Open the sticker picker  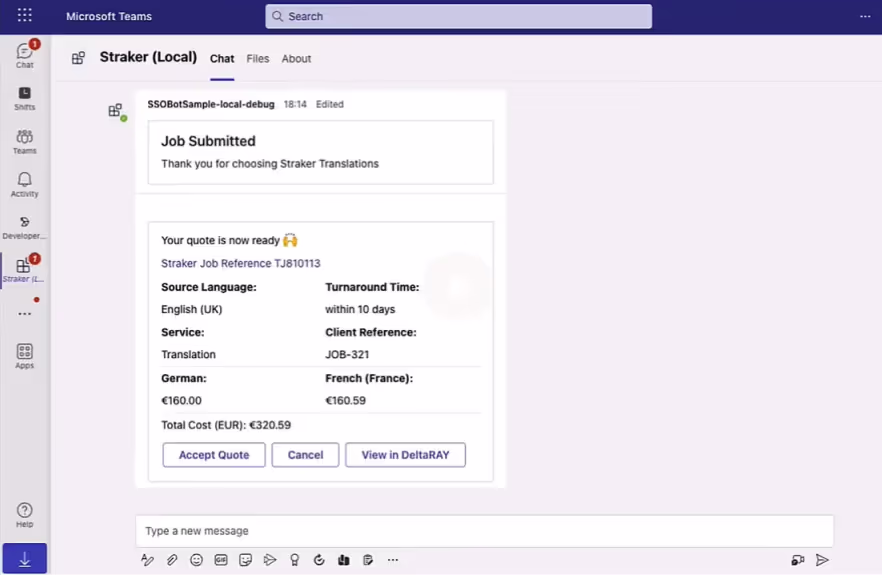tap(245, 560)
